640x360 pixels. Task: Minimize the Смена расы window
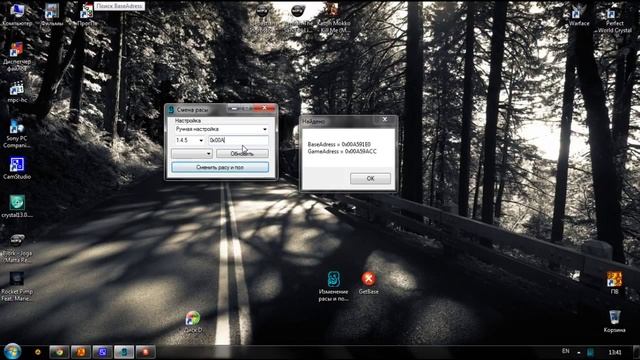tap(234, 109)
